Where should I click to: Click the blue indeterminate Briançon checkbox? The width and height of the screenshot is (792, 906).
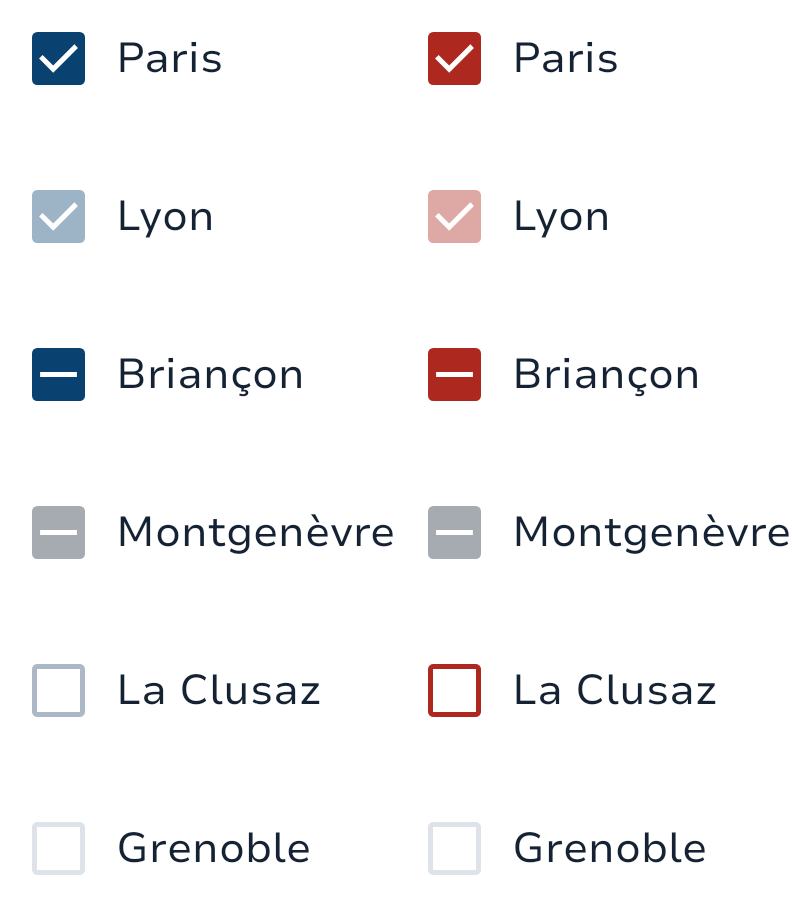[x=58, y=375]
